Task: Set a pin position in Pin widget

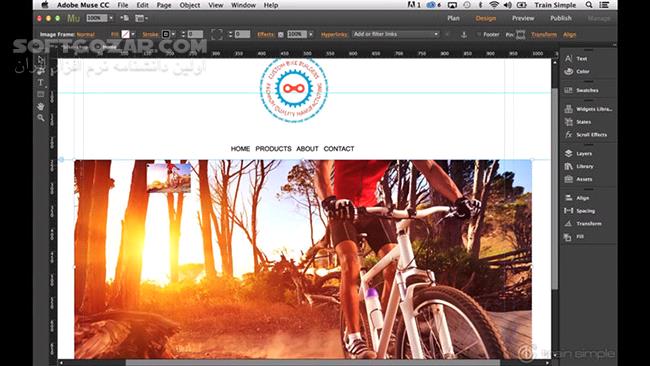Action: click(x=520, y=35)
